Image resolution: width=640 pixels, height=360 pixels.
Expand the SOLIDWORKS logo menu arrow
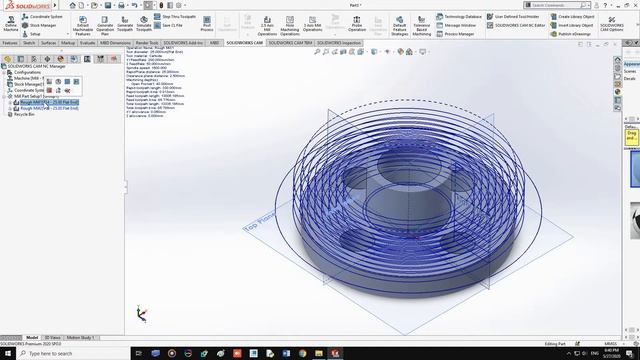(x=55, y=5)
